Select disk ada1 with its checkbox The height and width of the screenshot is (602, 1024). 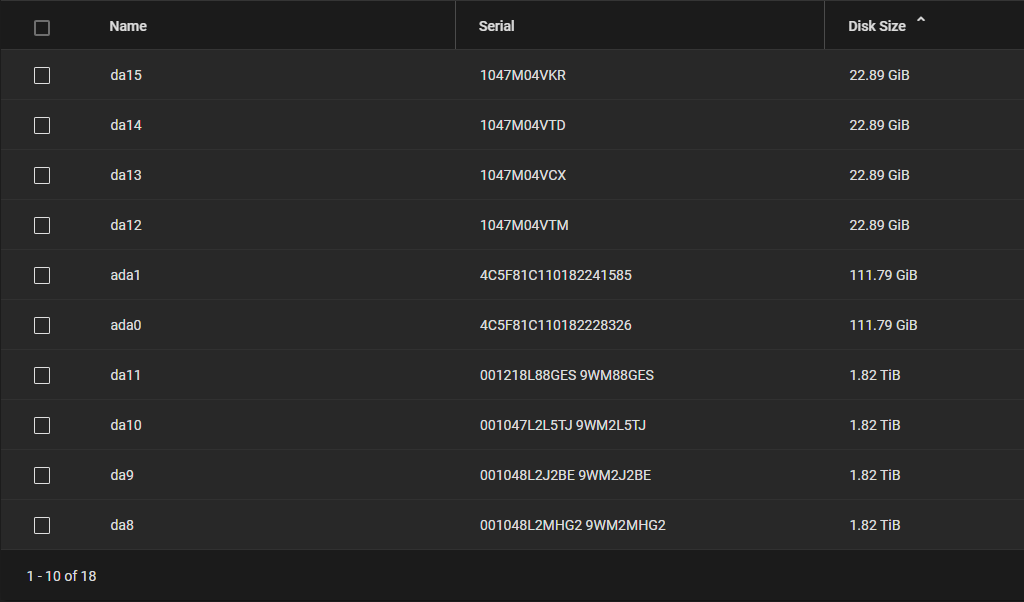[x=42, y=276]
